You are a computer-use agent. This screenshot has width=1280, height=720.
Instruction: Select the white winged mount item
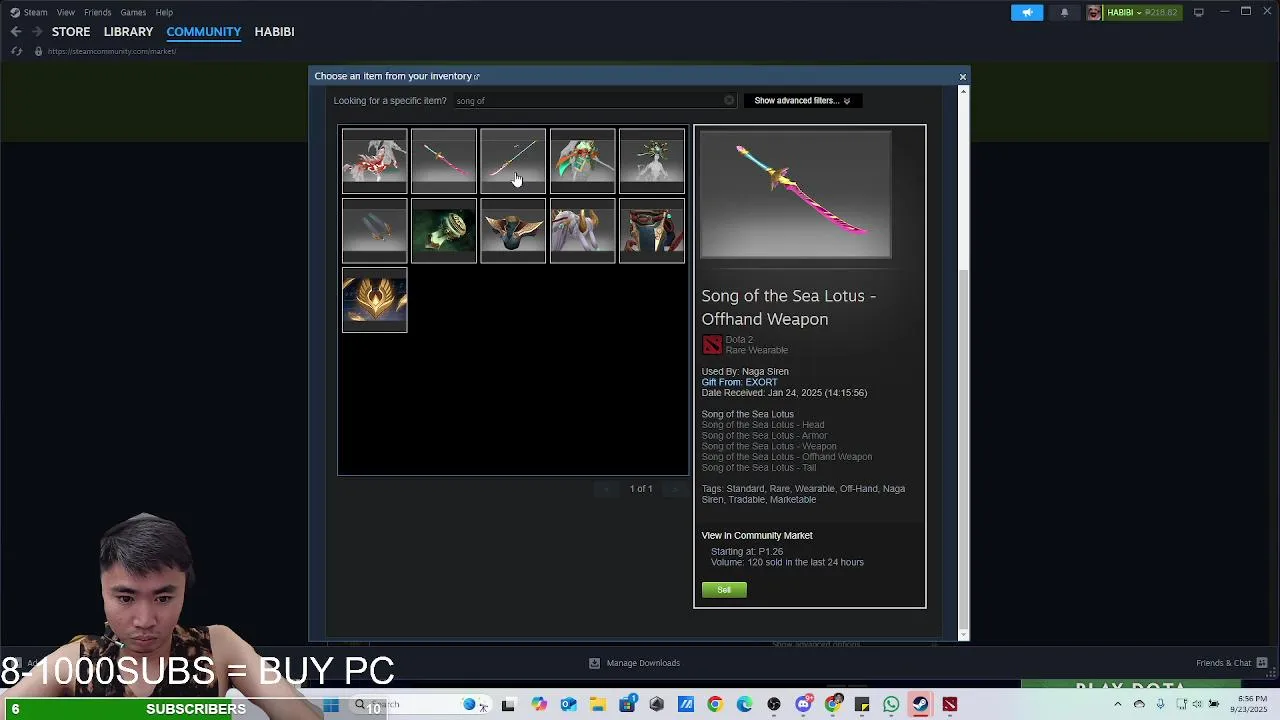pyautogui.click(x=583, y=230)
